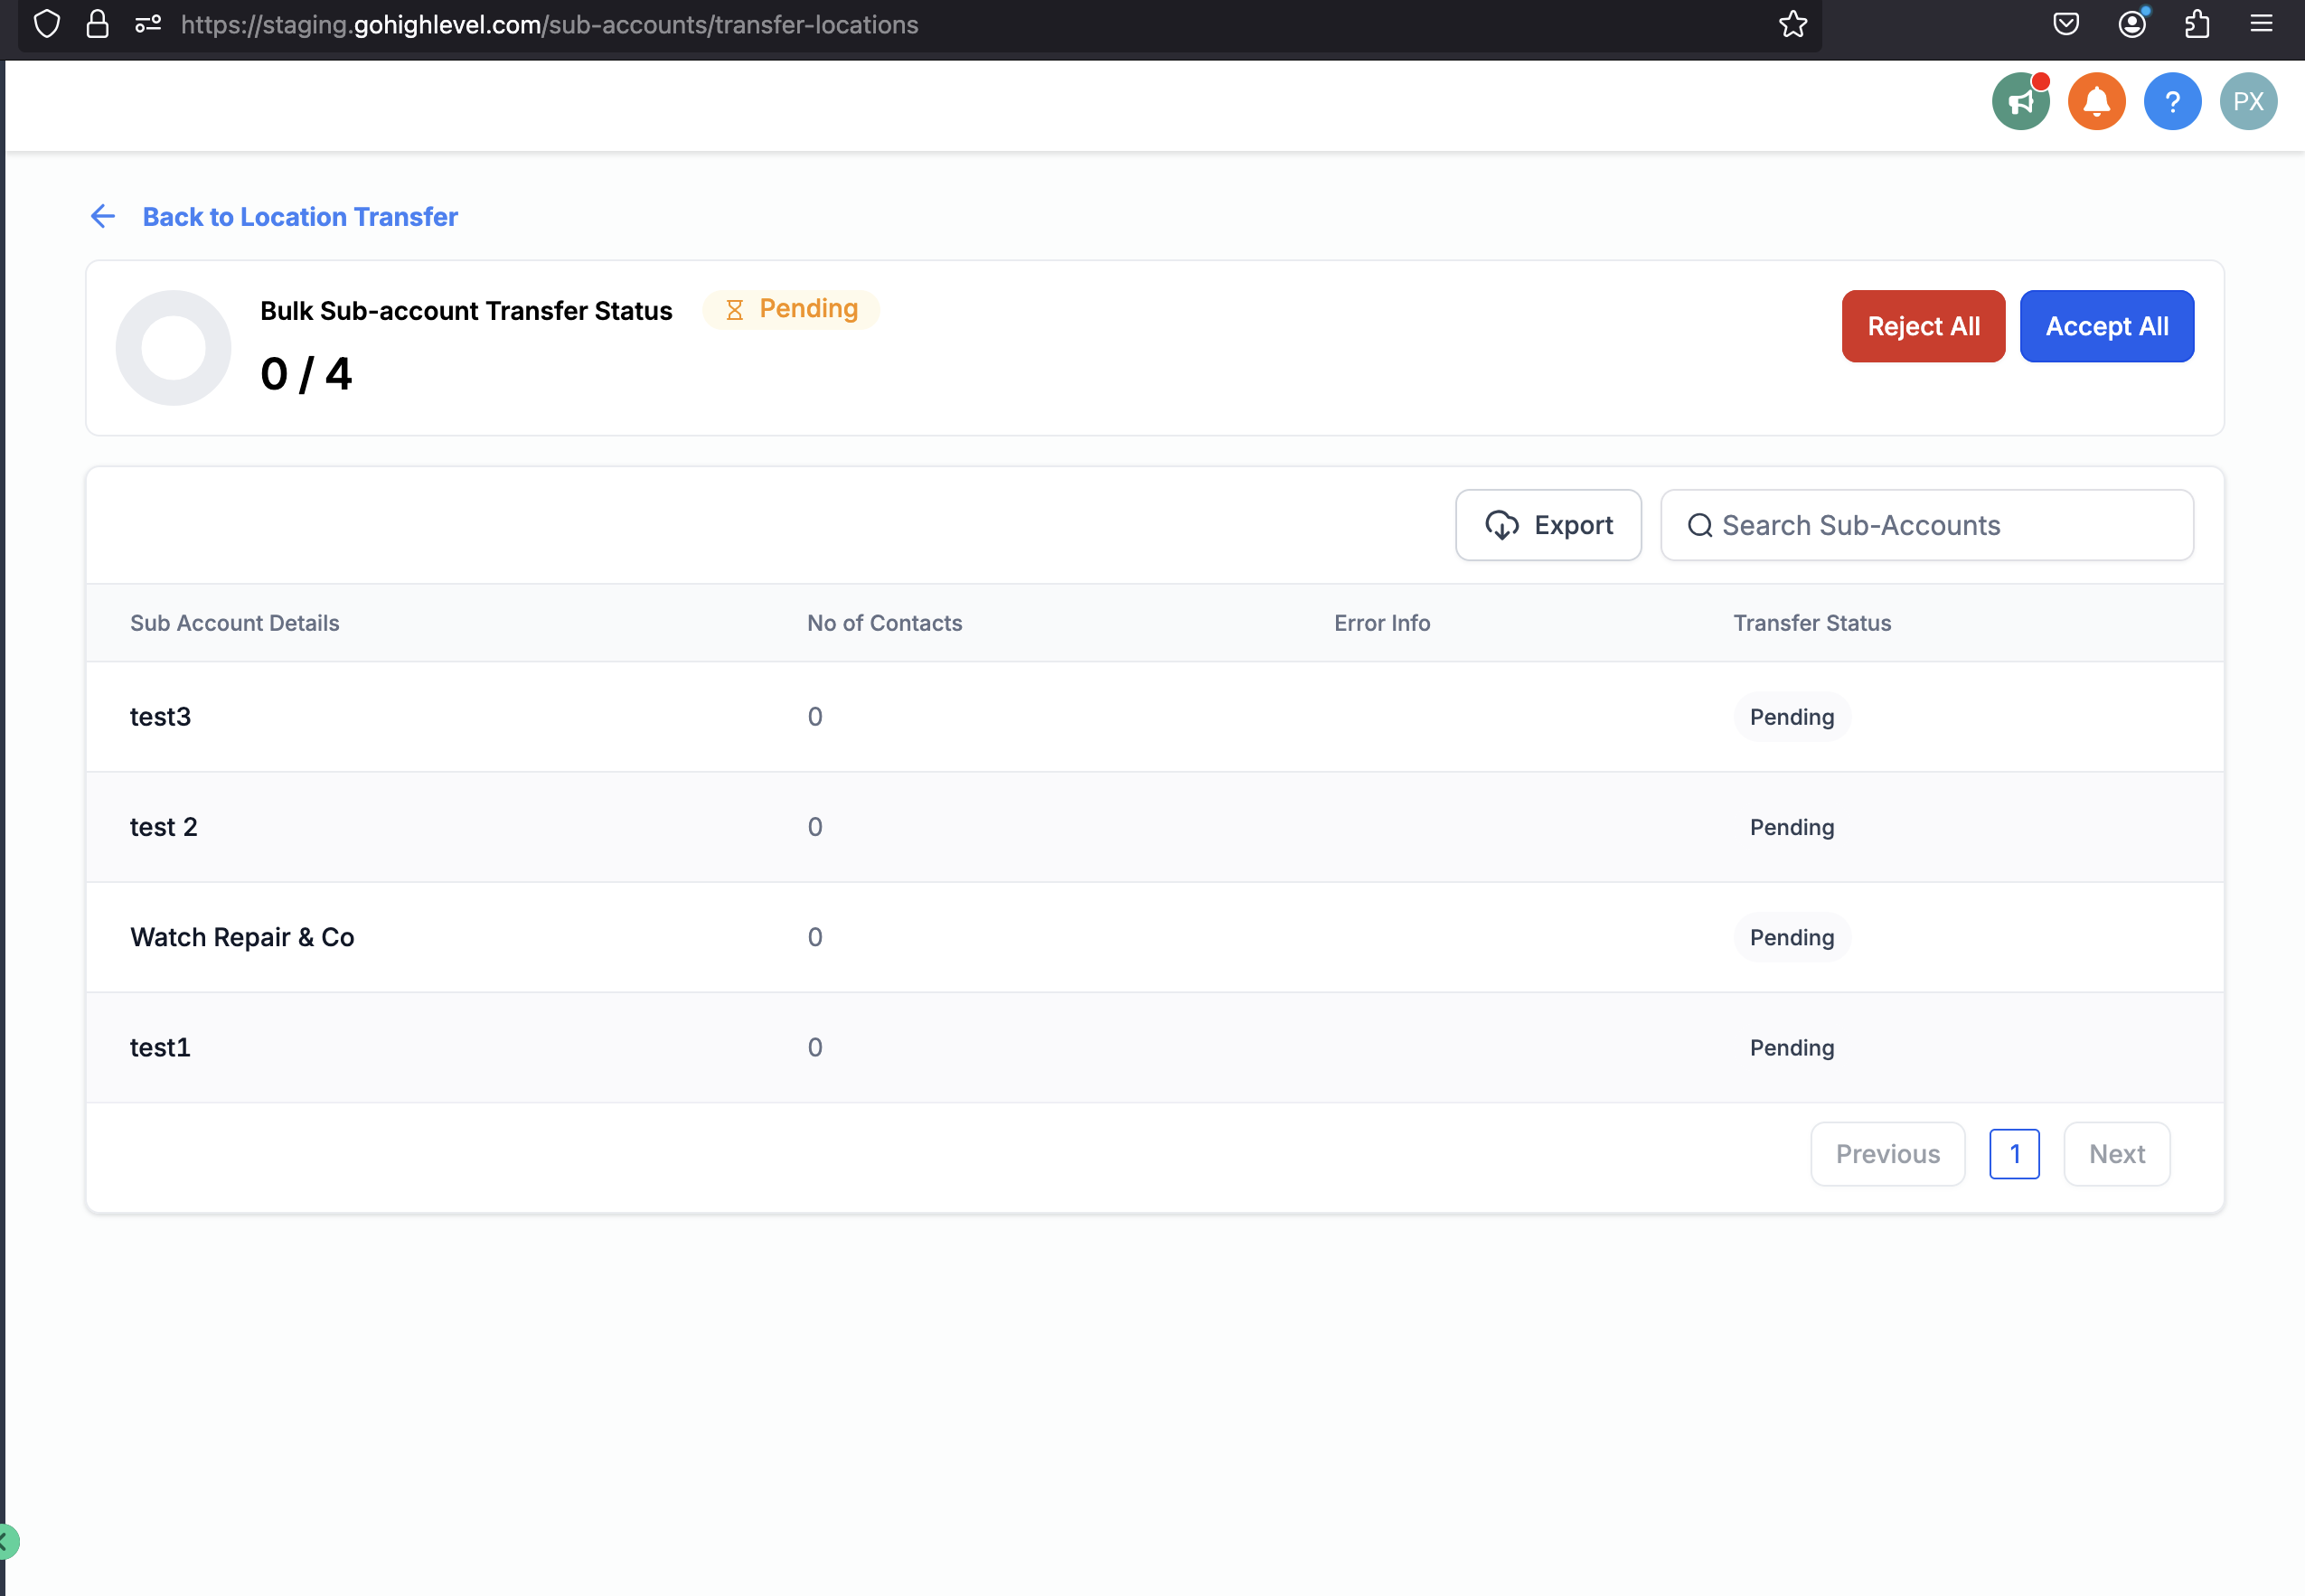
Task: Open the PX profile avatar menu
Action: click(2247, 101)
